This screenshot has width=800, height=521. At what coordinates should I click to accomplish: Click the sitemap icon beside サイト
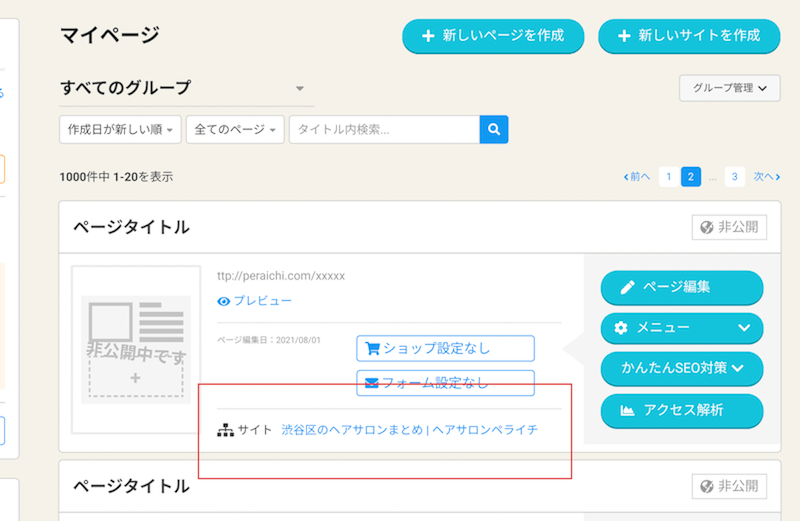tap(225, 430)
